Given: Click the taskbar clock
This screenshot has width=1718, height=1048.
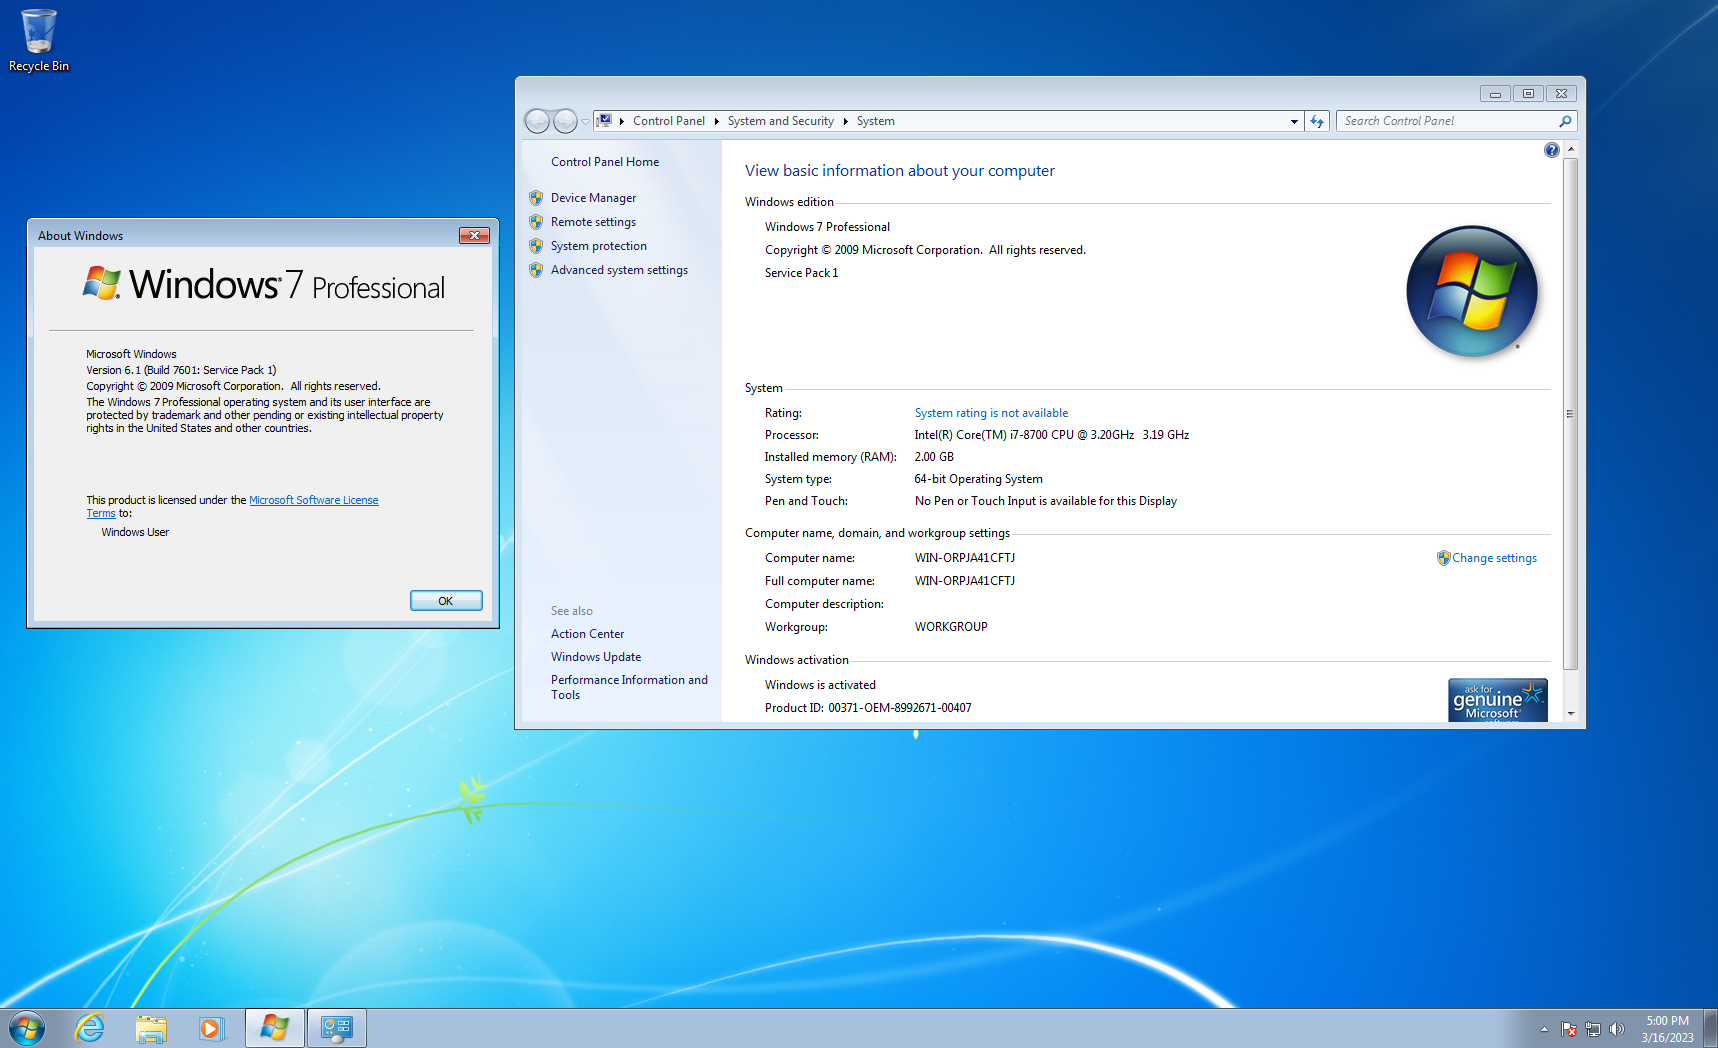Looking at the screenshot, I should [1667, 1029].
